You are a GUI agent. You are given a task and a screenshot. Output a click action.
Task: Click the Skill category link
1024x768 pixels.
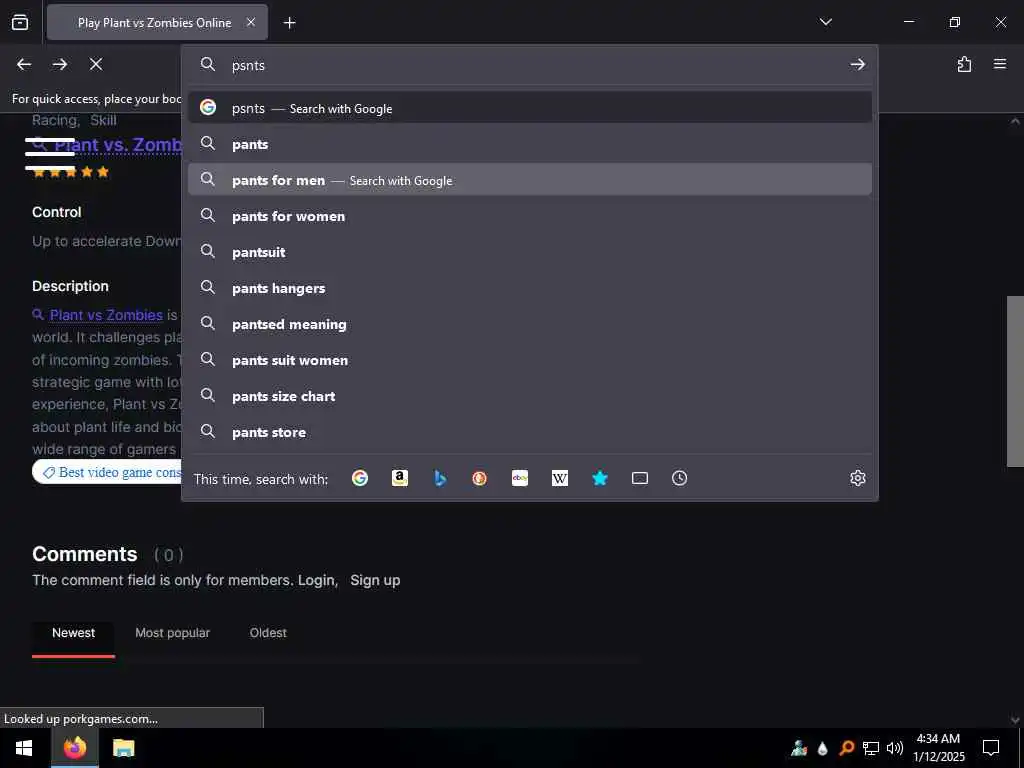click(103, 120)
